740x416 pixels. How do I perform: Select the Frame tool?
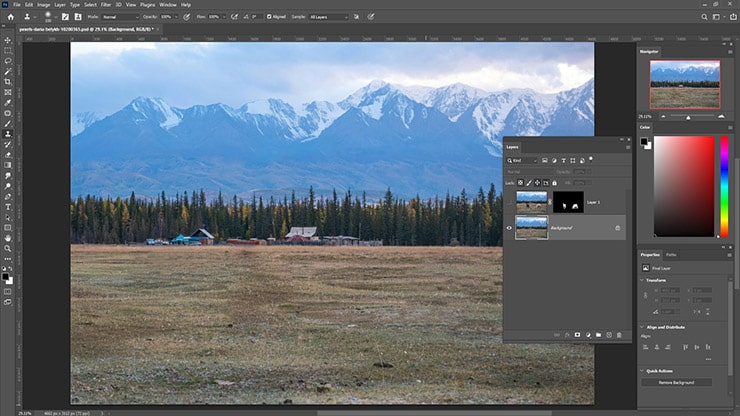[x=8, y=92]
